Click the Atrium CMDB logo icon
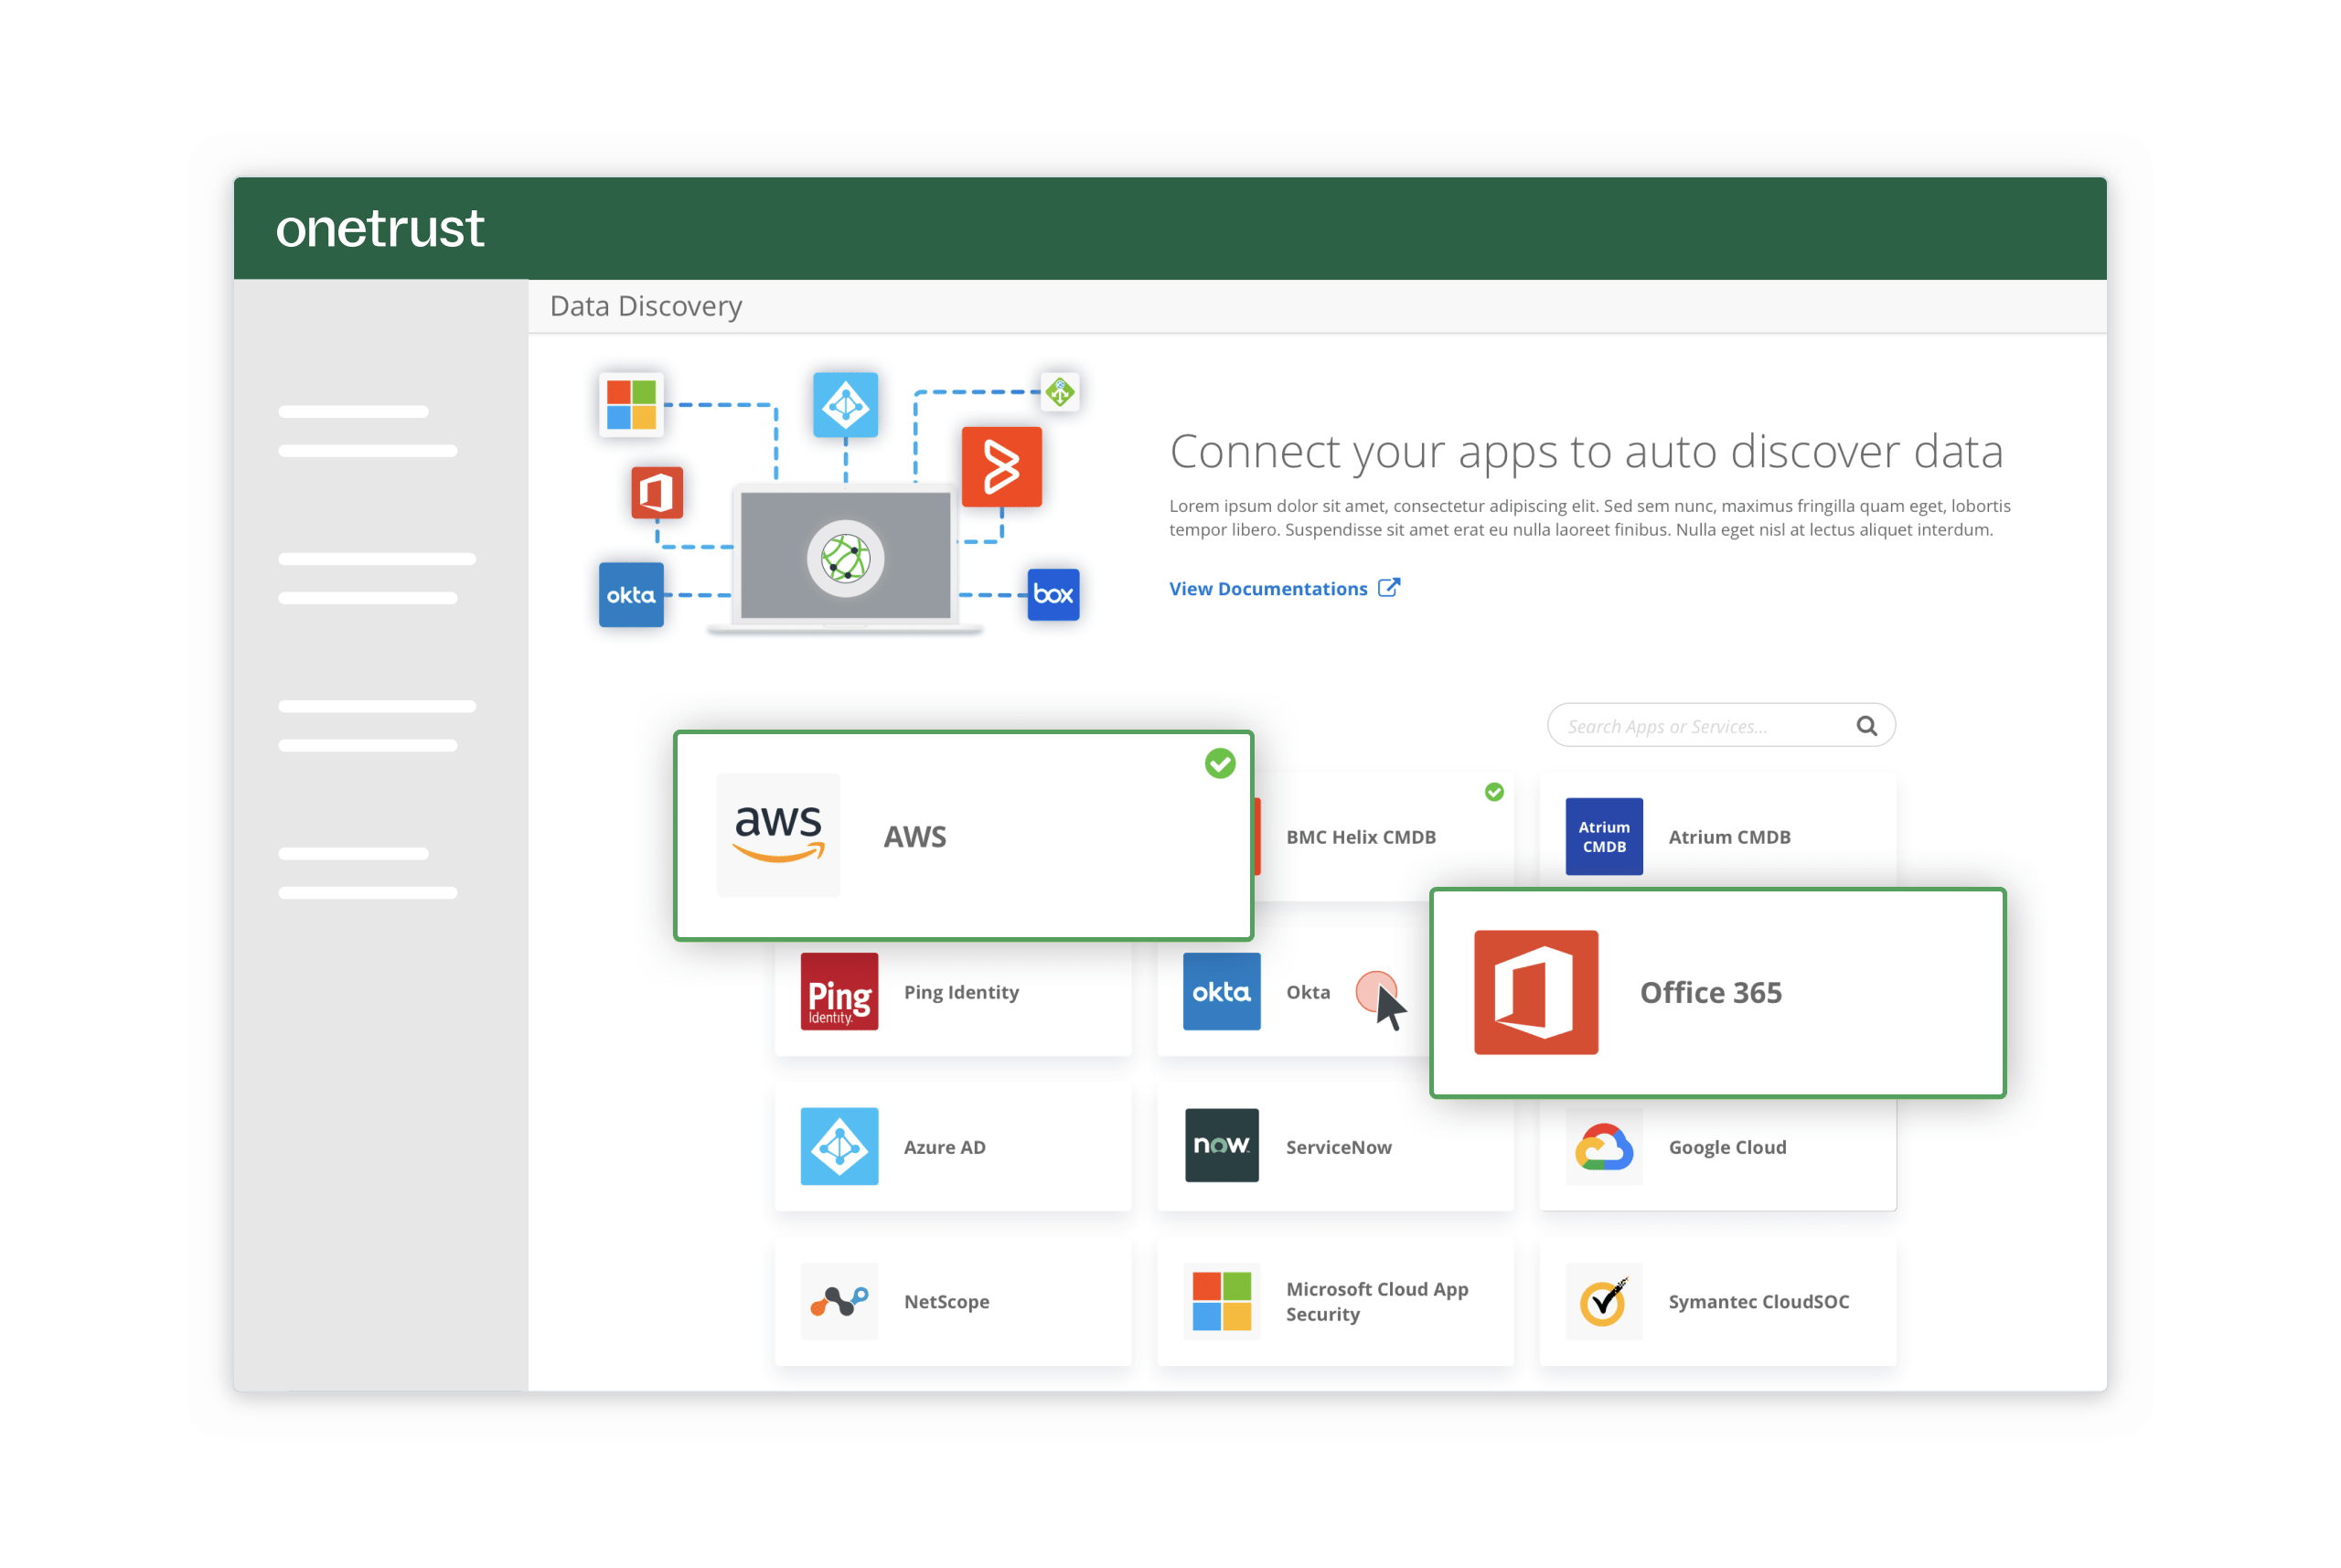This screenshot has height=1568, width=2341. pyautogui.click(x=1603, y=836)
